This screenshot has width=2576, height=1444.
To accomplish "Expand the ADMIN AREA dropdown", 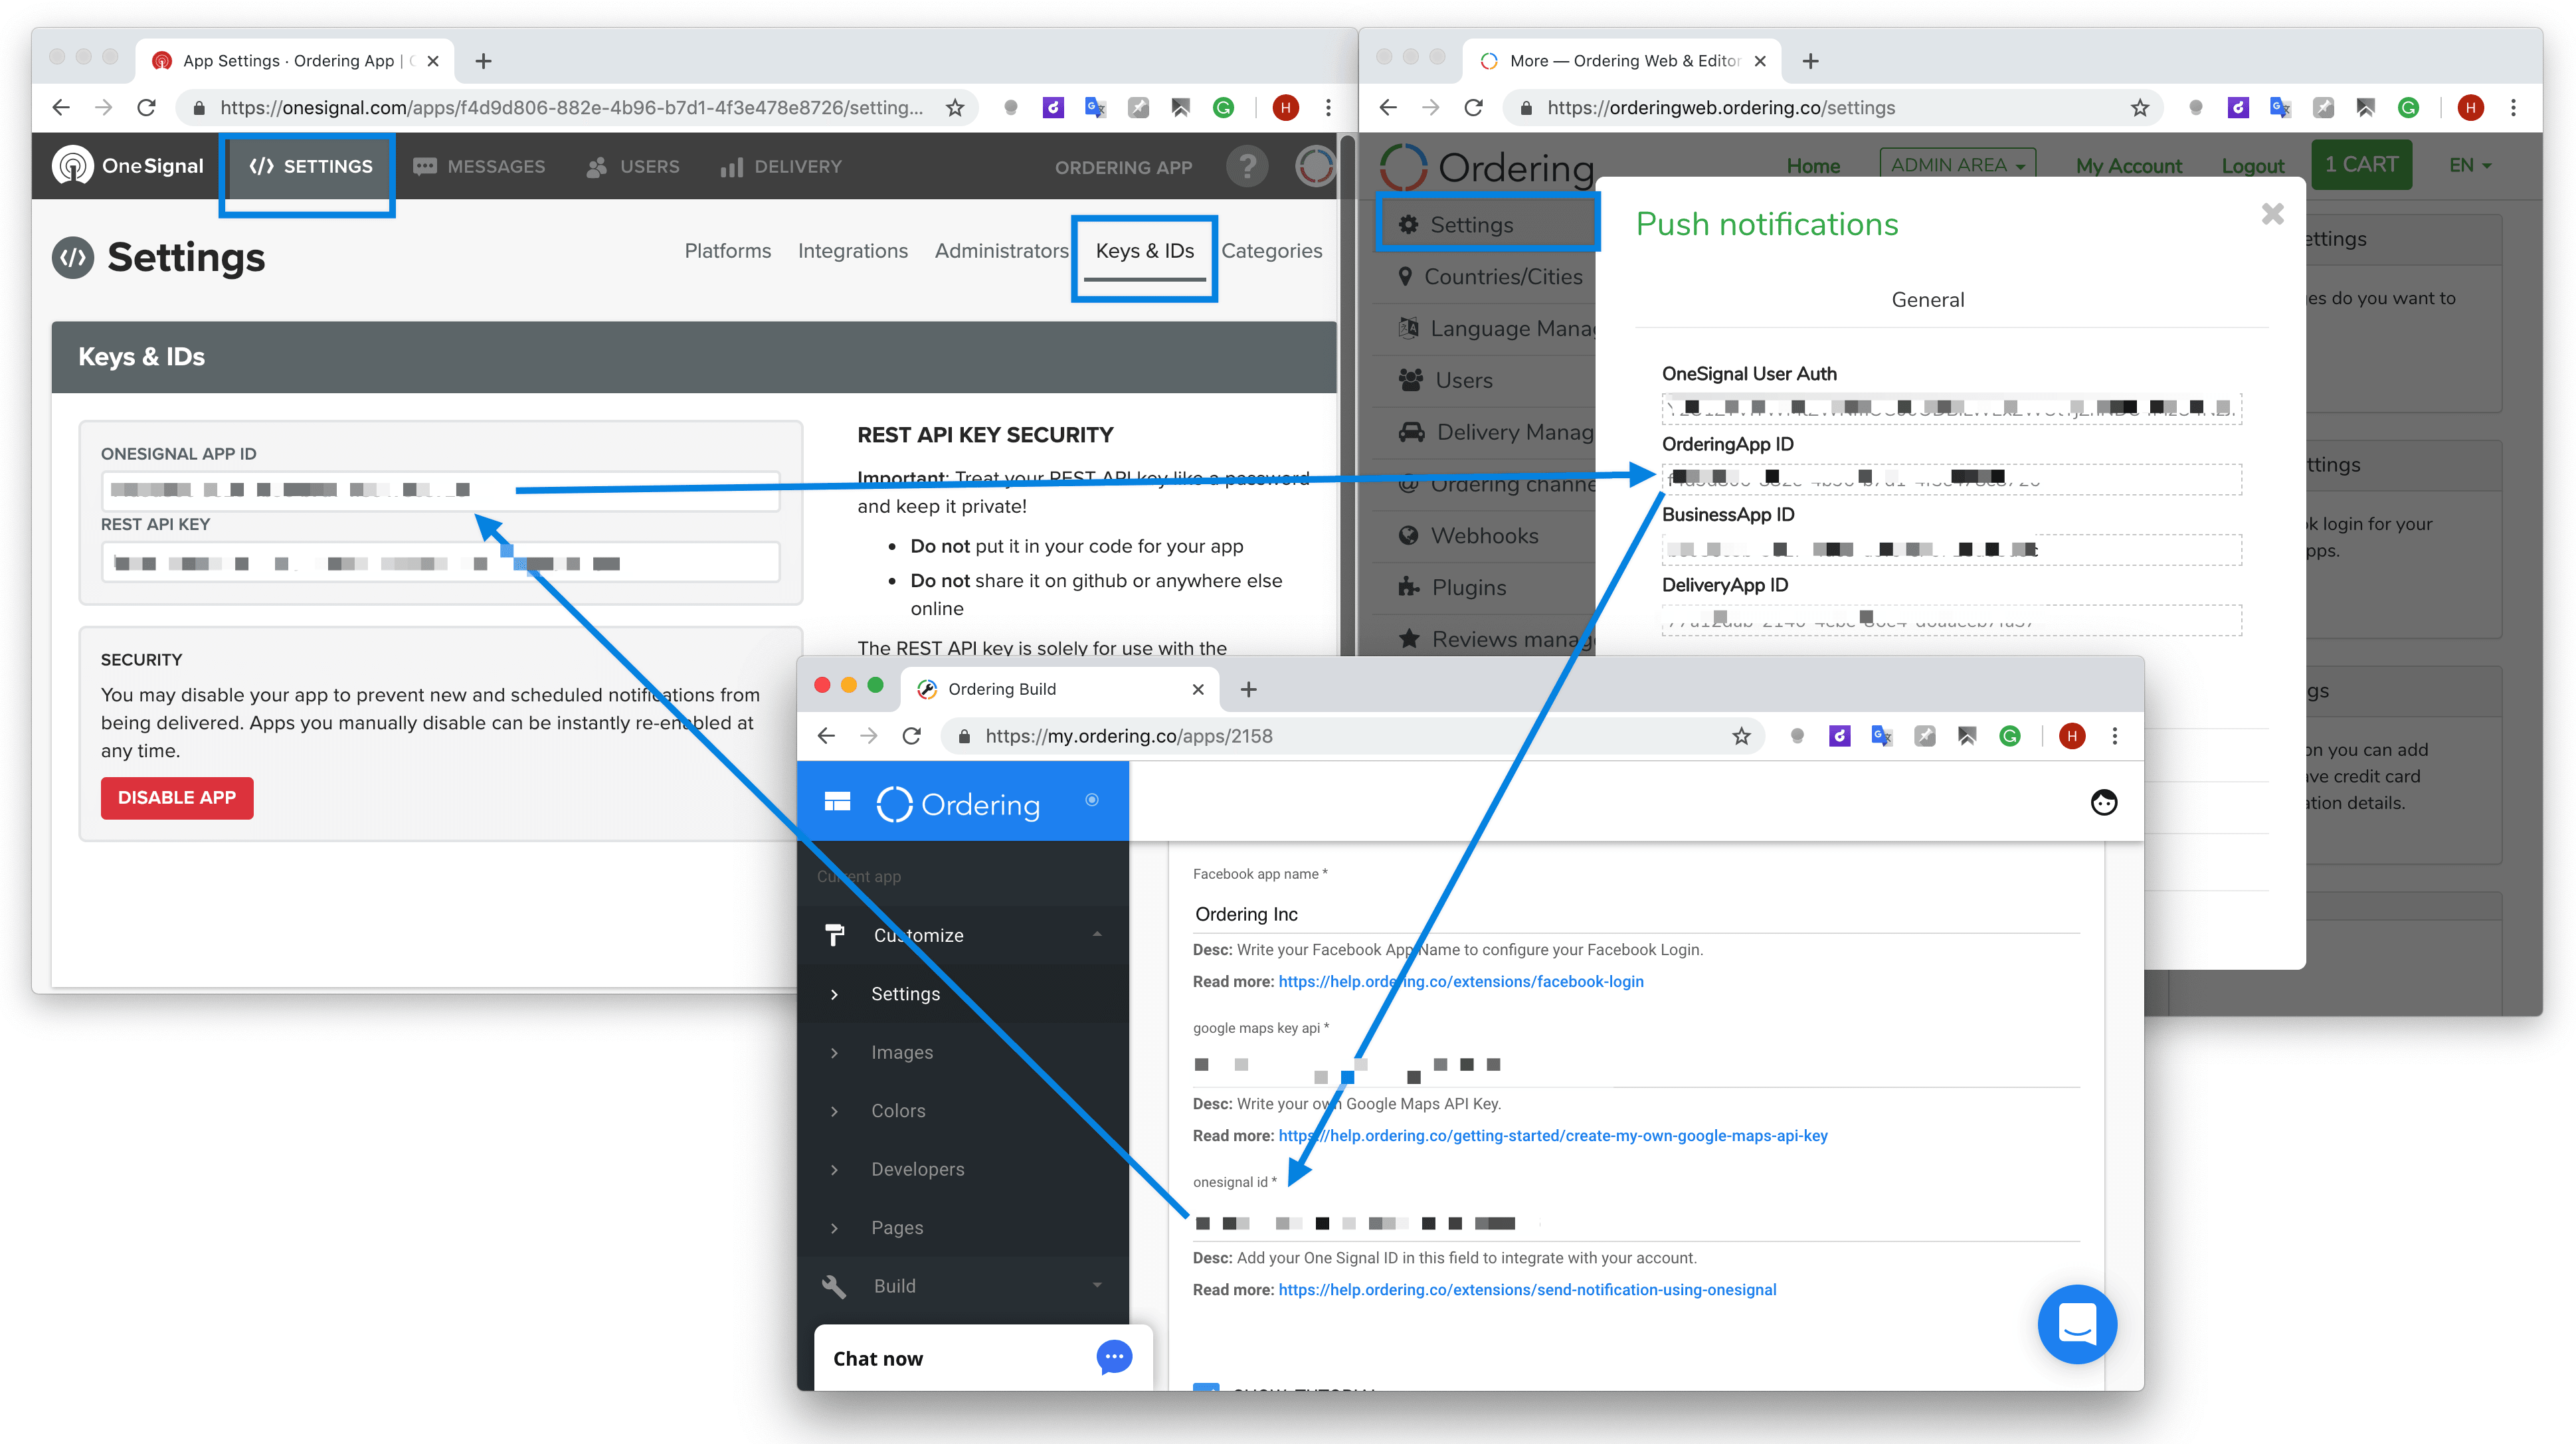I will (1957, 166).
